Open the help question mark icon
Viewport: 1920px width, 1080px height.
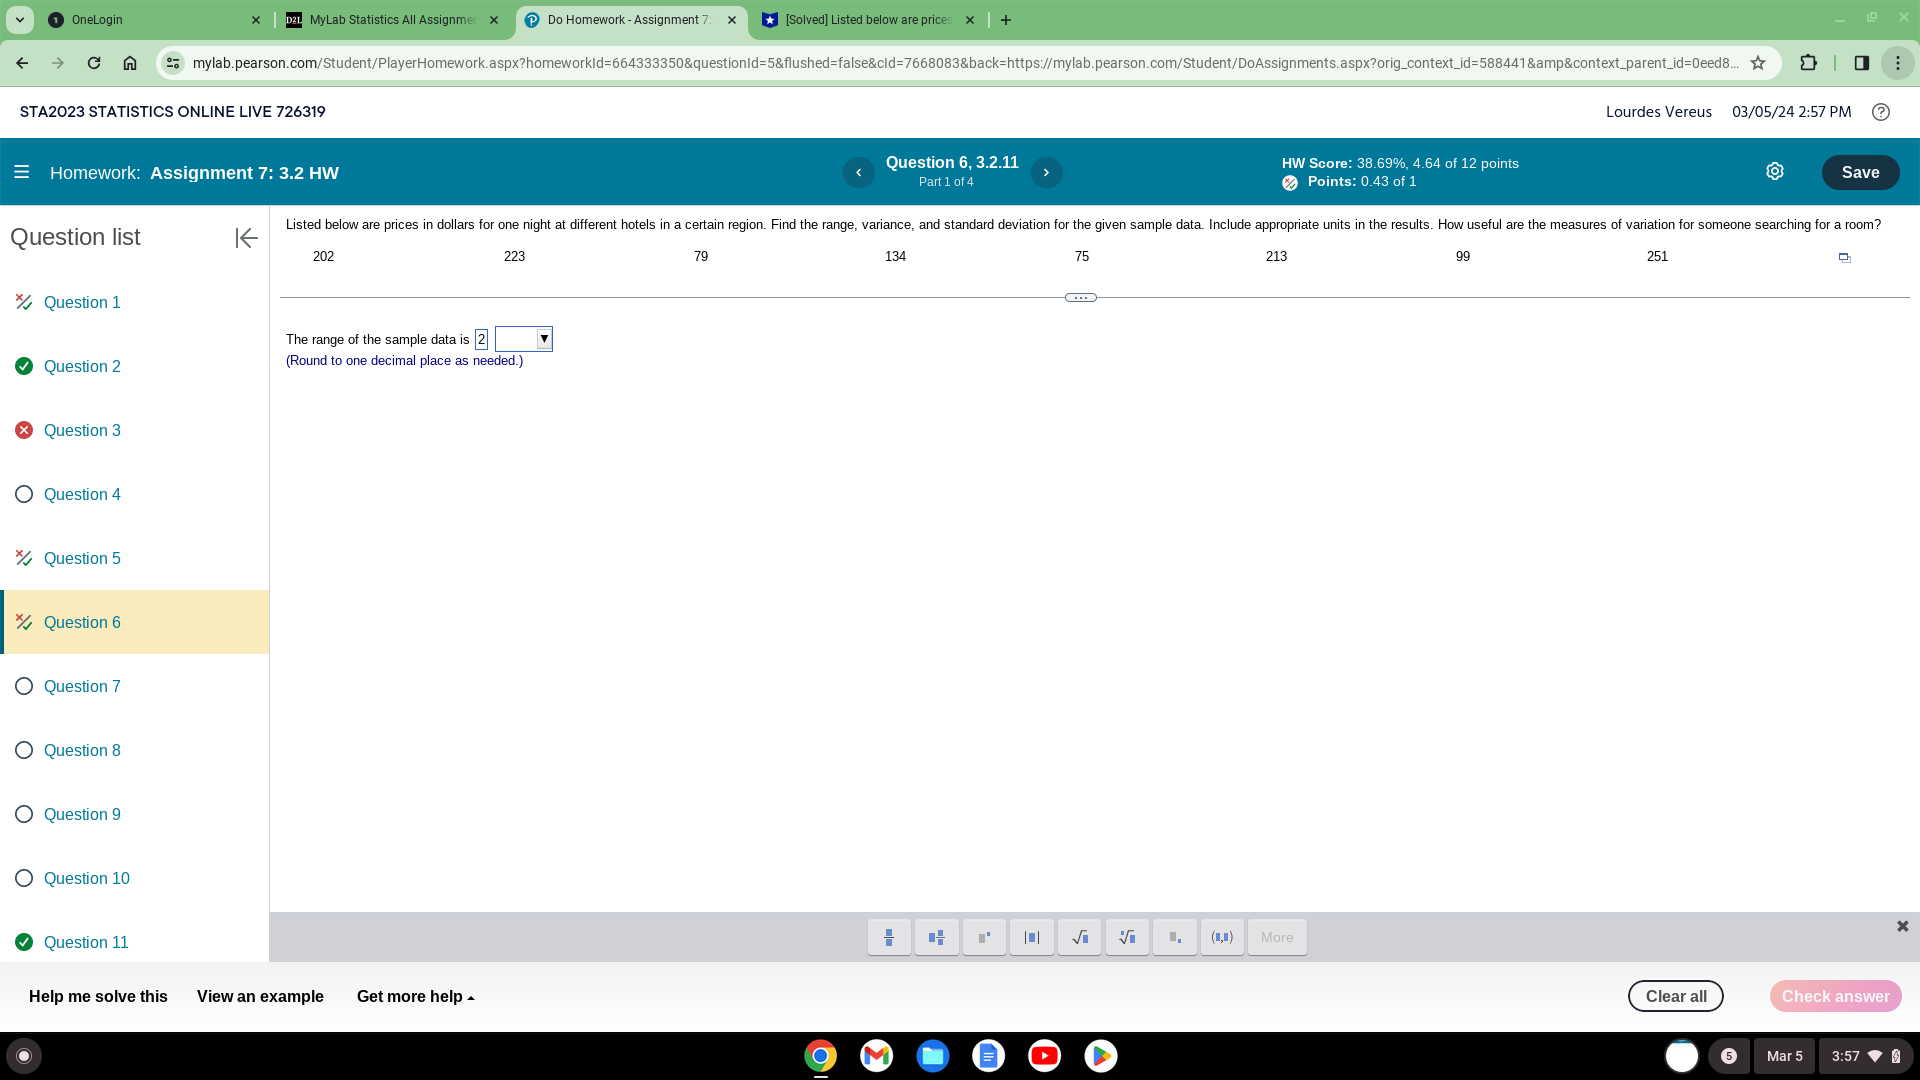(x=1881, y=111)
